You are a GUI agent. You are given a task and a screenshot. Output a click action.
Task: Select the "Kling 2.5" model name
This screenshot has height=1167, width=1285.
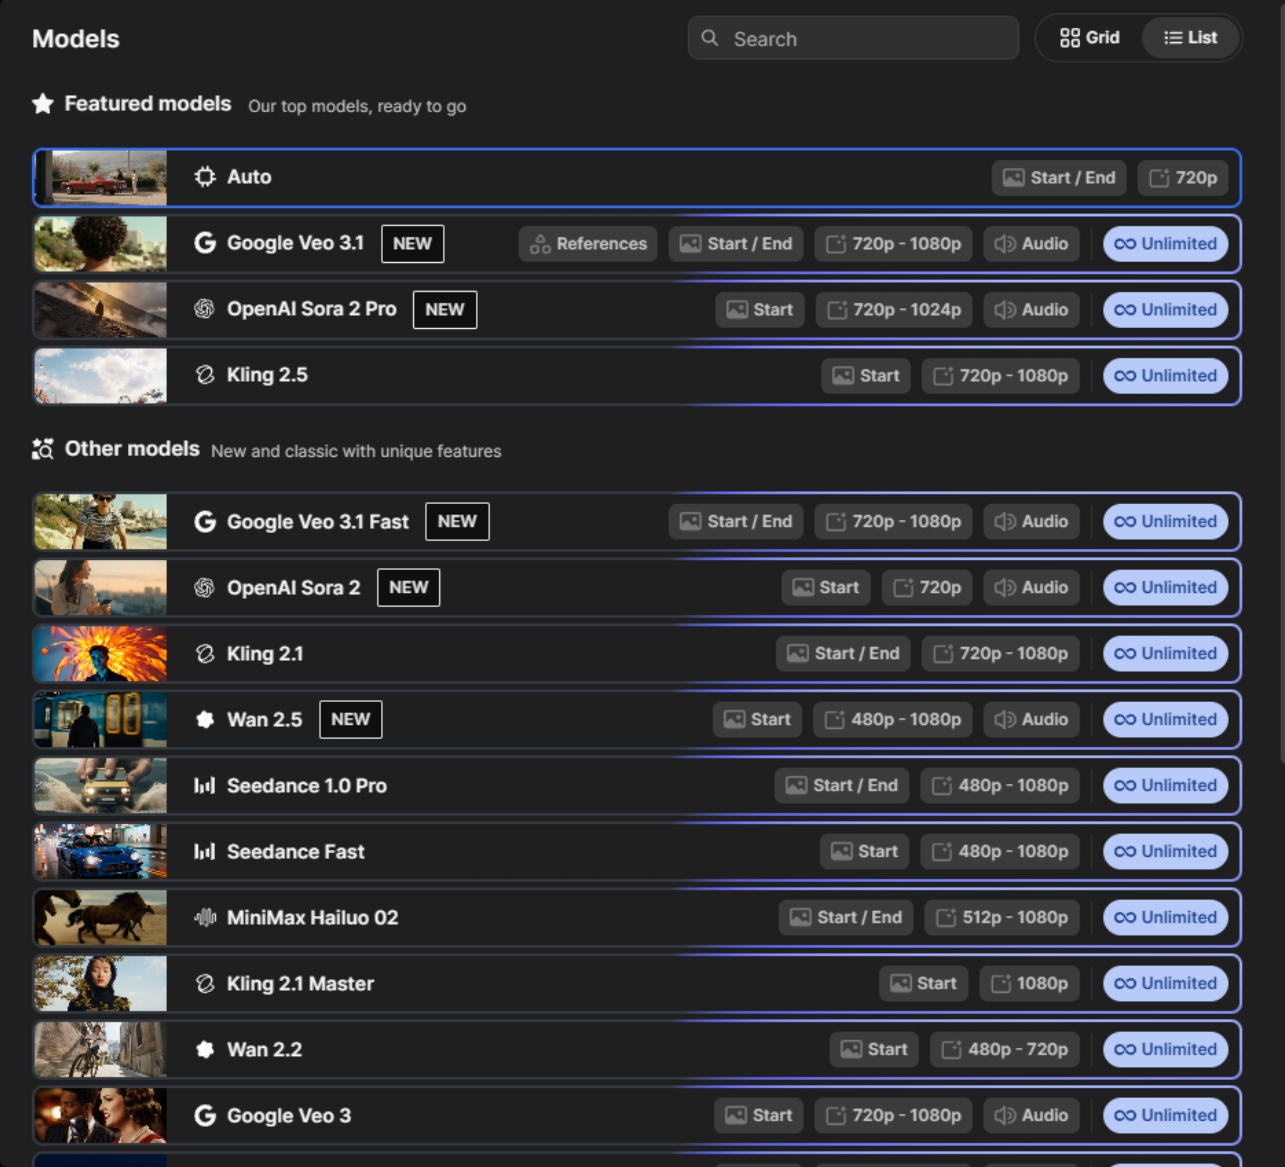267,375
